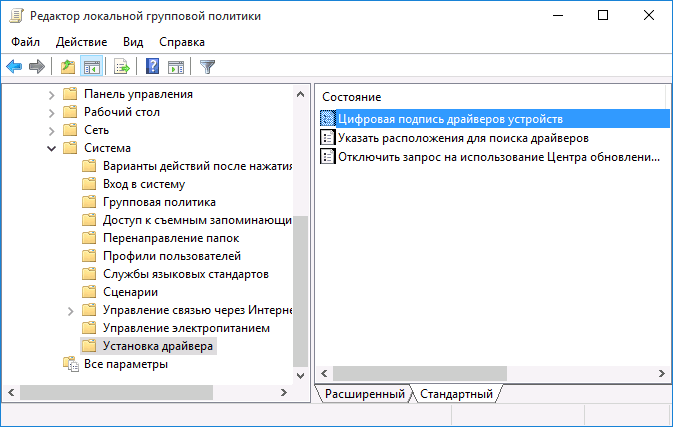
Task: Click the Back arrow toolbar icon
Action: [14, 67]
